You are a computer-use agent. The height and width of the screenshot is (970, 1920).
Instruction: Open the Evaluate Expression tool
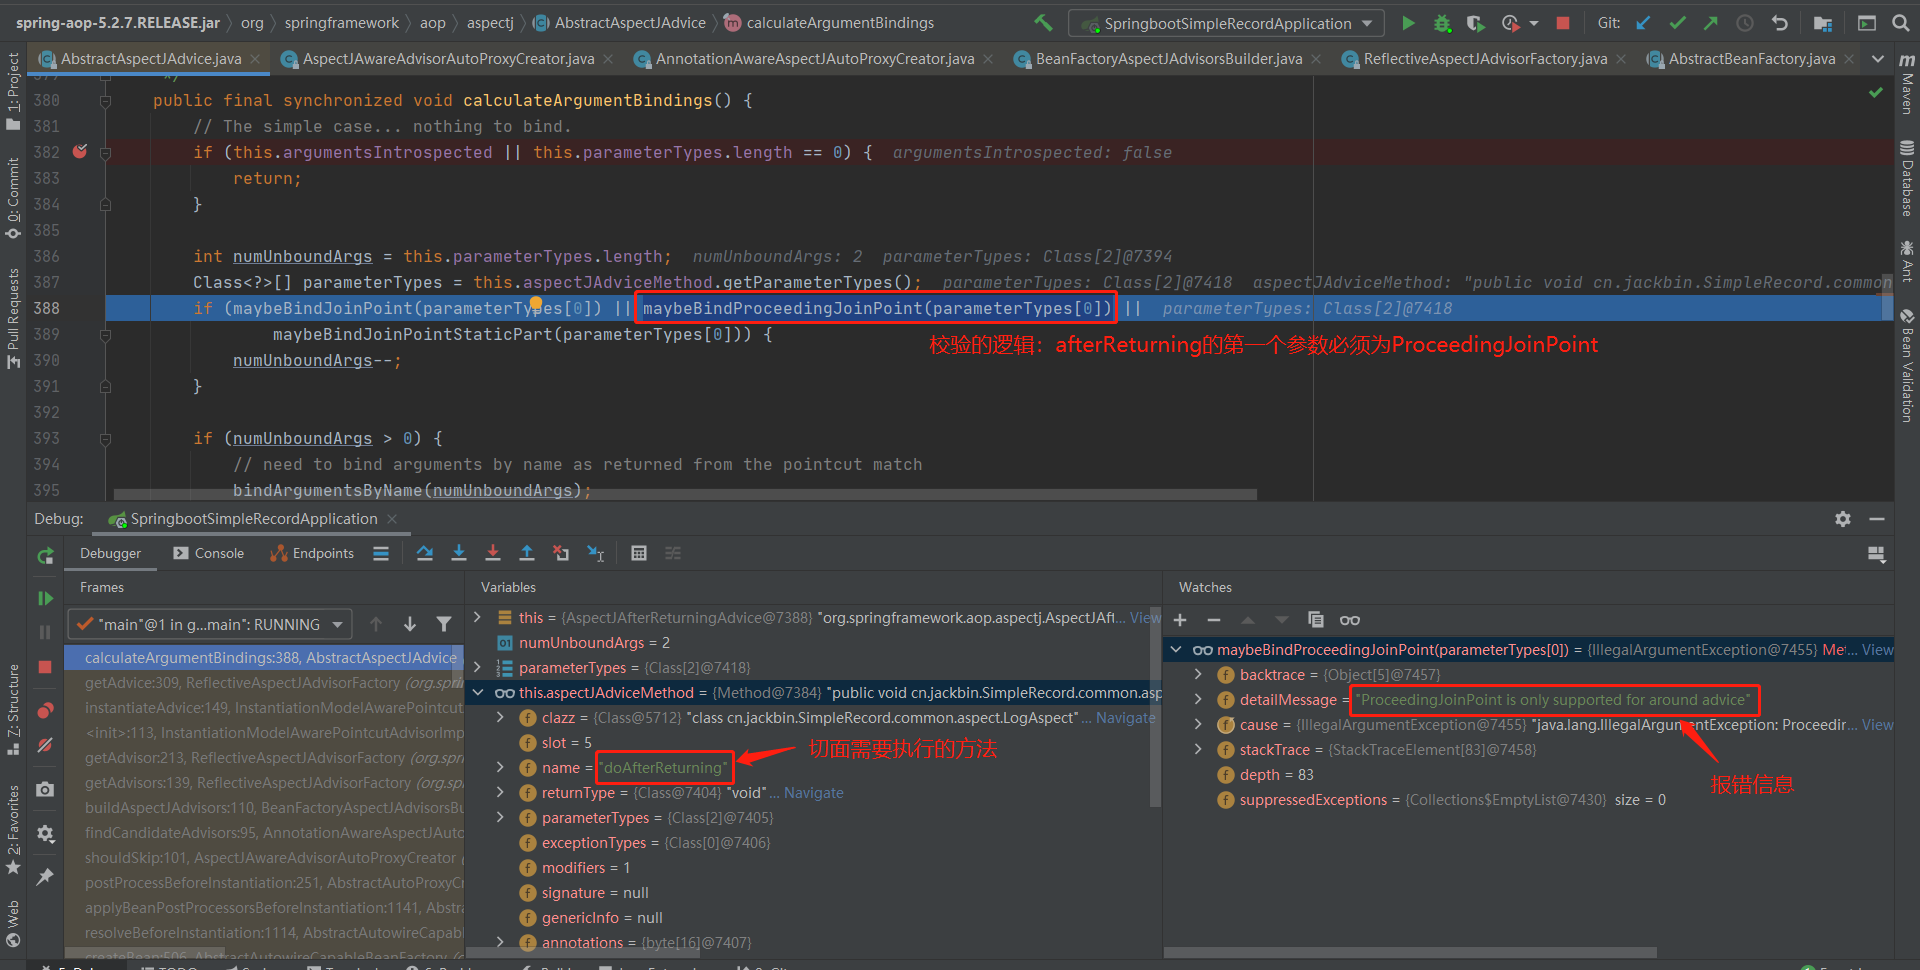tap(639, 553)
